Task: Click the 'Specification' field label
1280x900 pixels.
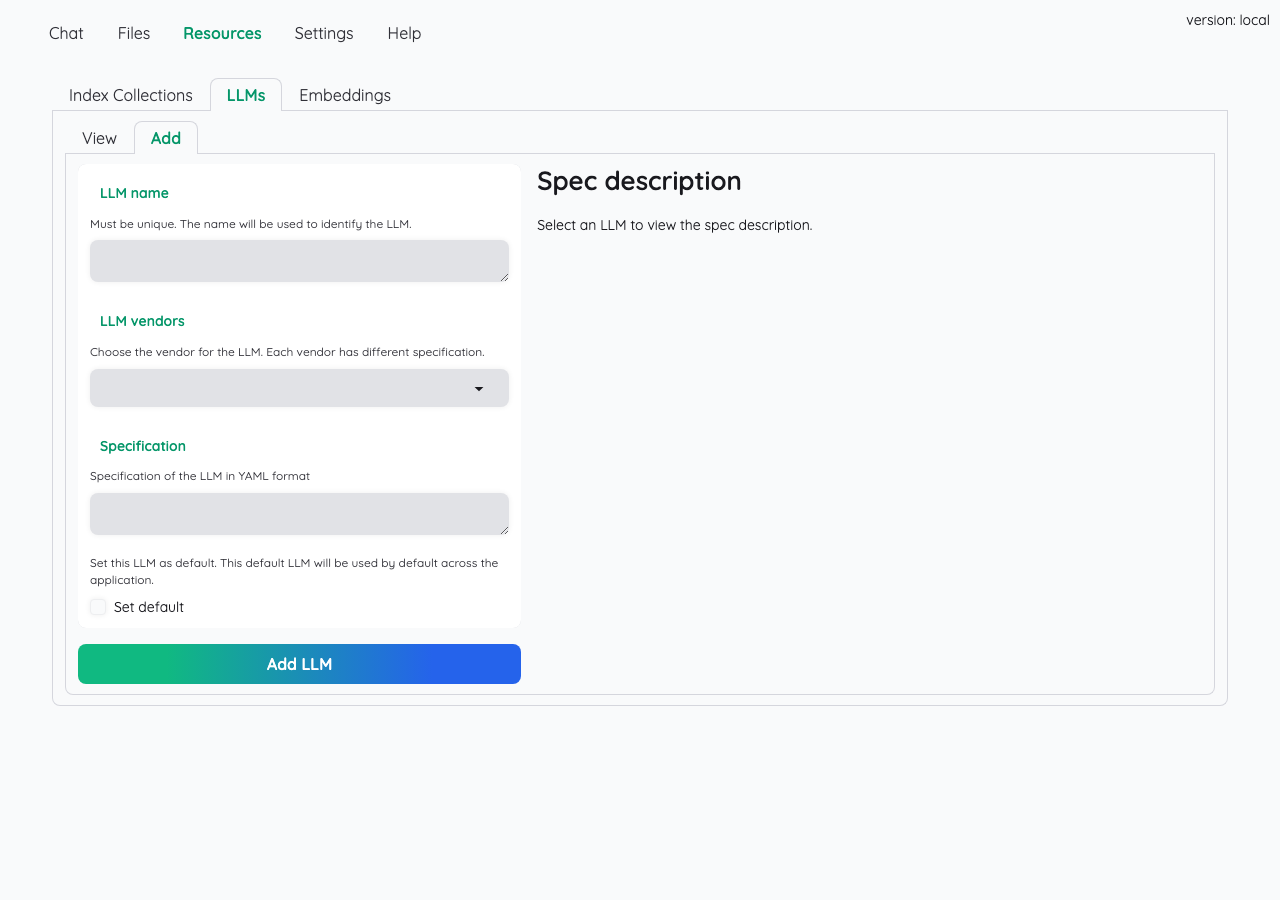Action: pos(143,446)
